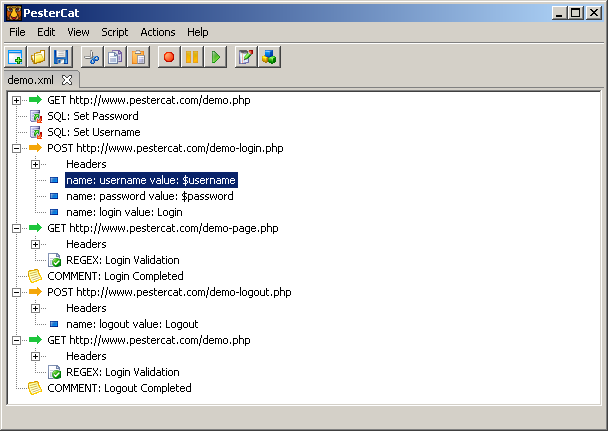
Task: Click the yellow note icon of Login Completed comment
Action: (35, 276)
